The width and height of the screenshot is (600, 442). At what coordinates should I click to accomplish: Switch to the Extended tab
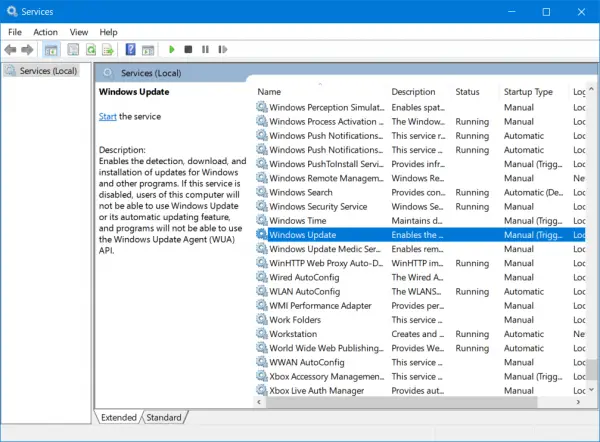(119, 416)
